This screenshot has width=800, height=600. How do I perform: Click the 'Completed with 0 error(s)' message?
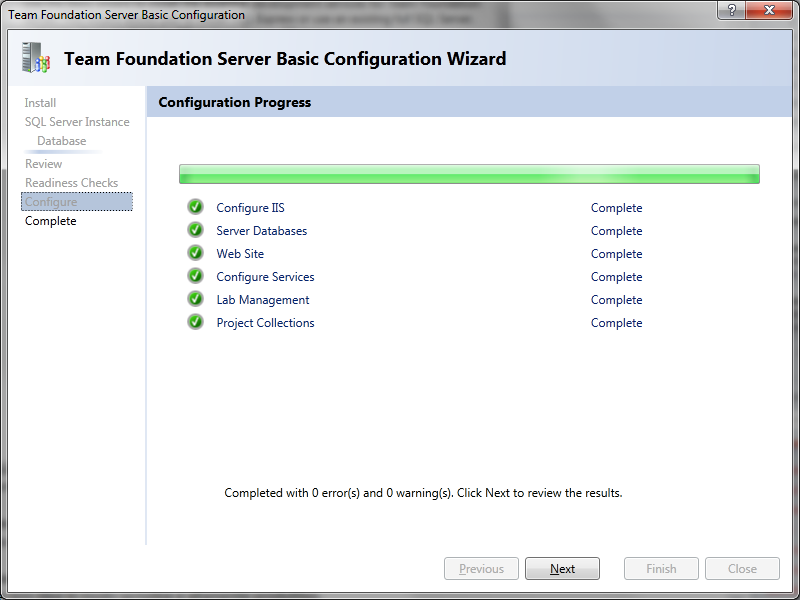[423, 493]
